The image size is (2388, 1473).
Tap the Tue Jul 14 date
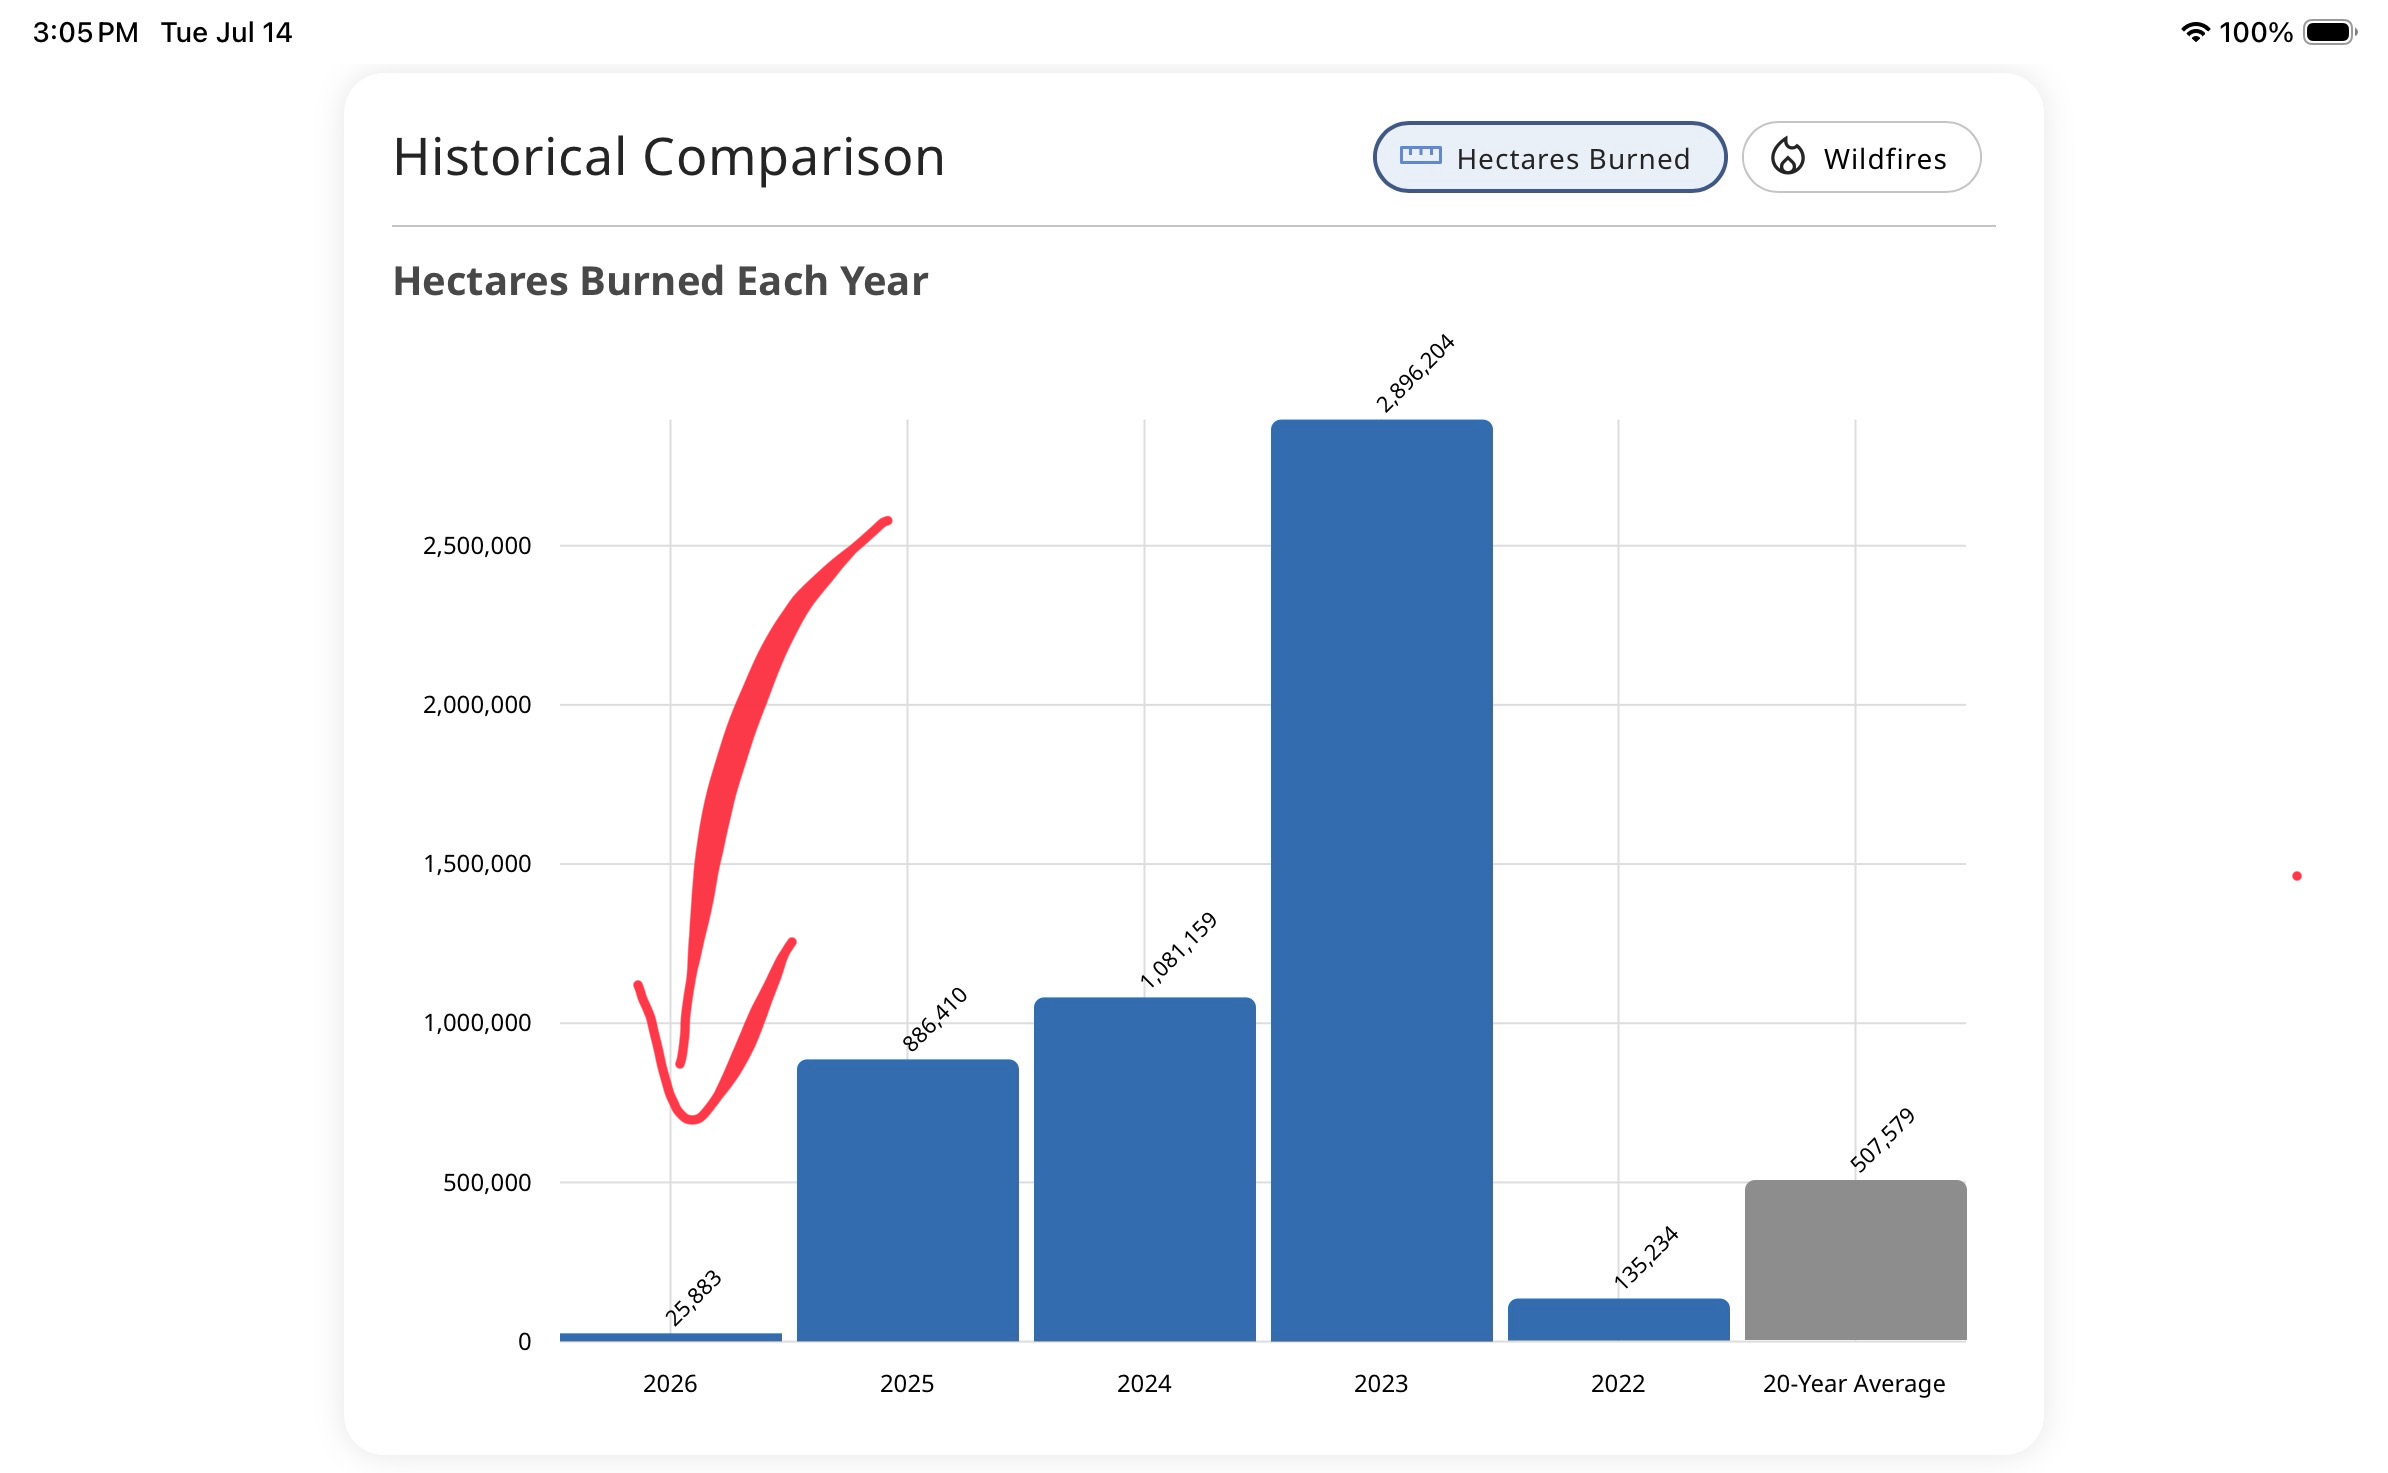[227, 32]
